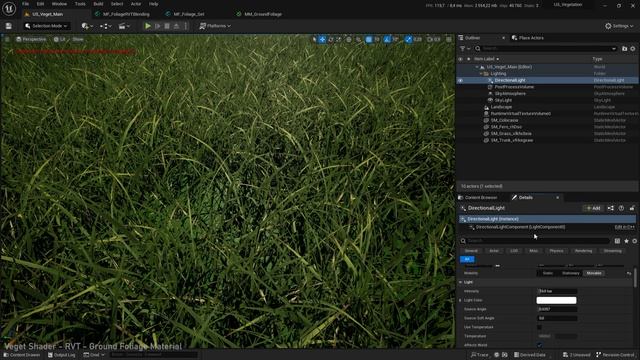Set Mobility to Stationary
This screenshot has height=360, width=640.
[571, 273]
